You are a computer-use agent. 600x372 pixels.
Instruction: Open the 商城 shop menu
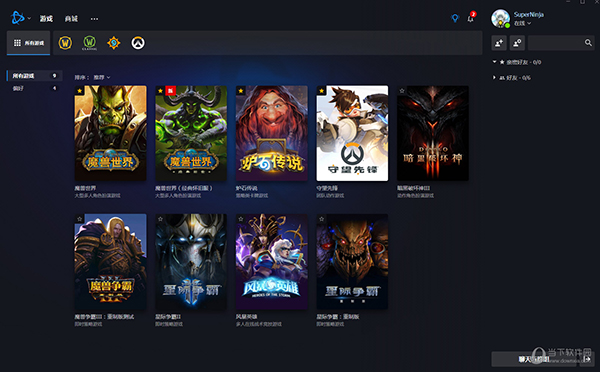point(71,18)
